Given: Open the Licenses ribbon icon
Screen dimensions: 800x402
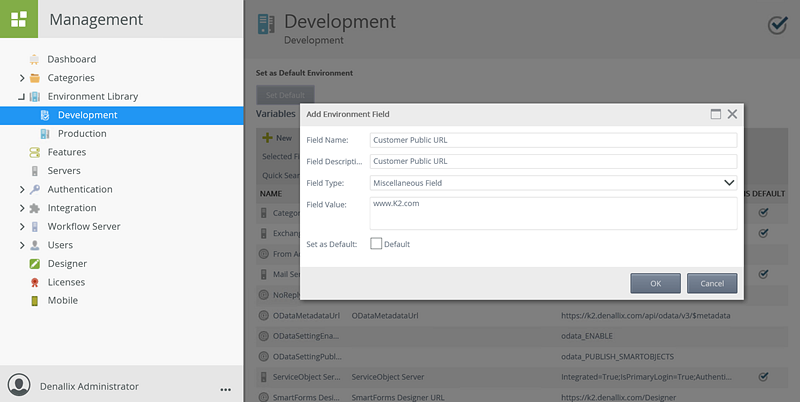Looking at the screenshot, I should coord(35,282).
